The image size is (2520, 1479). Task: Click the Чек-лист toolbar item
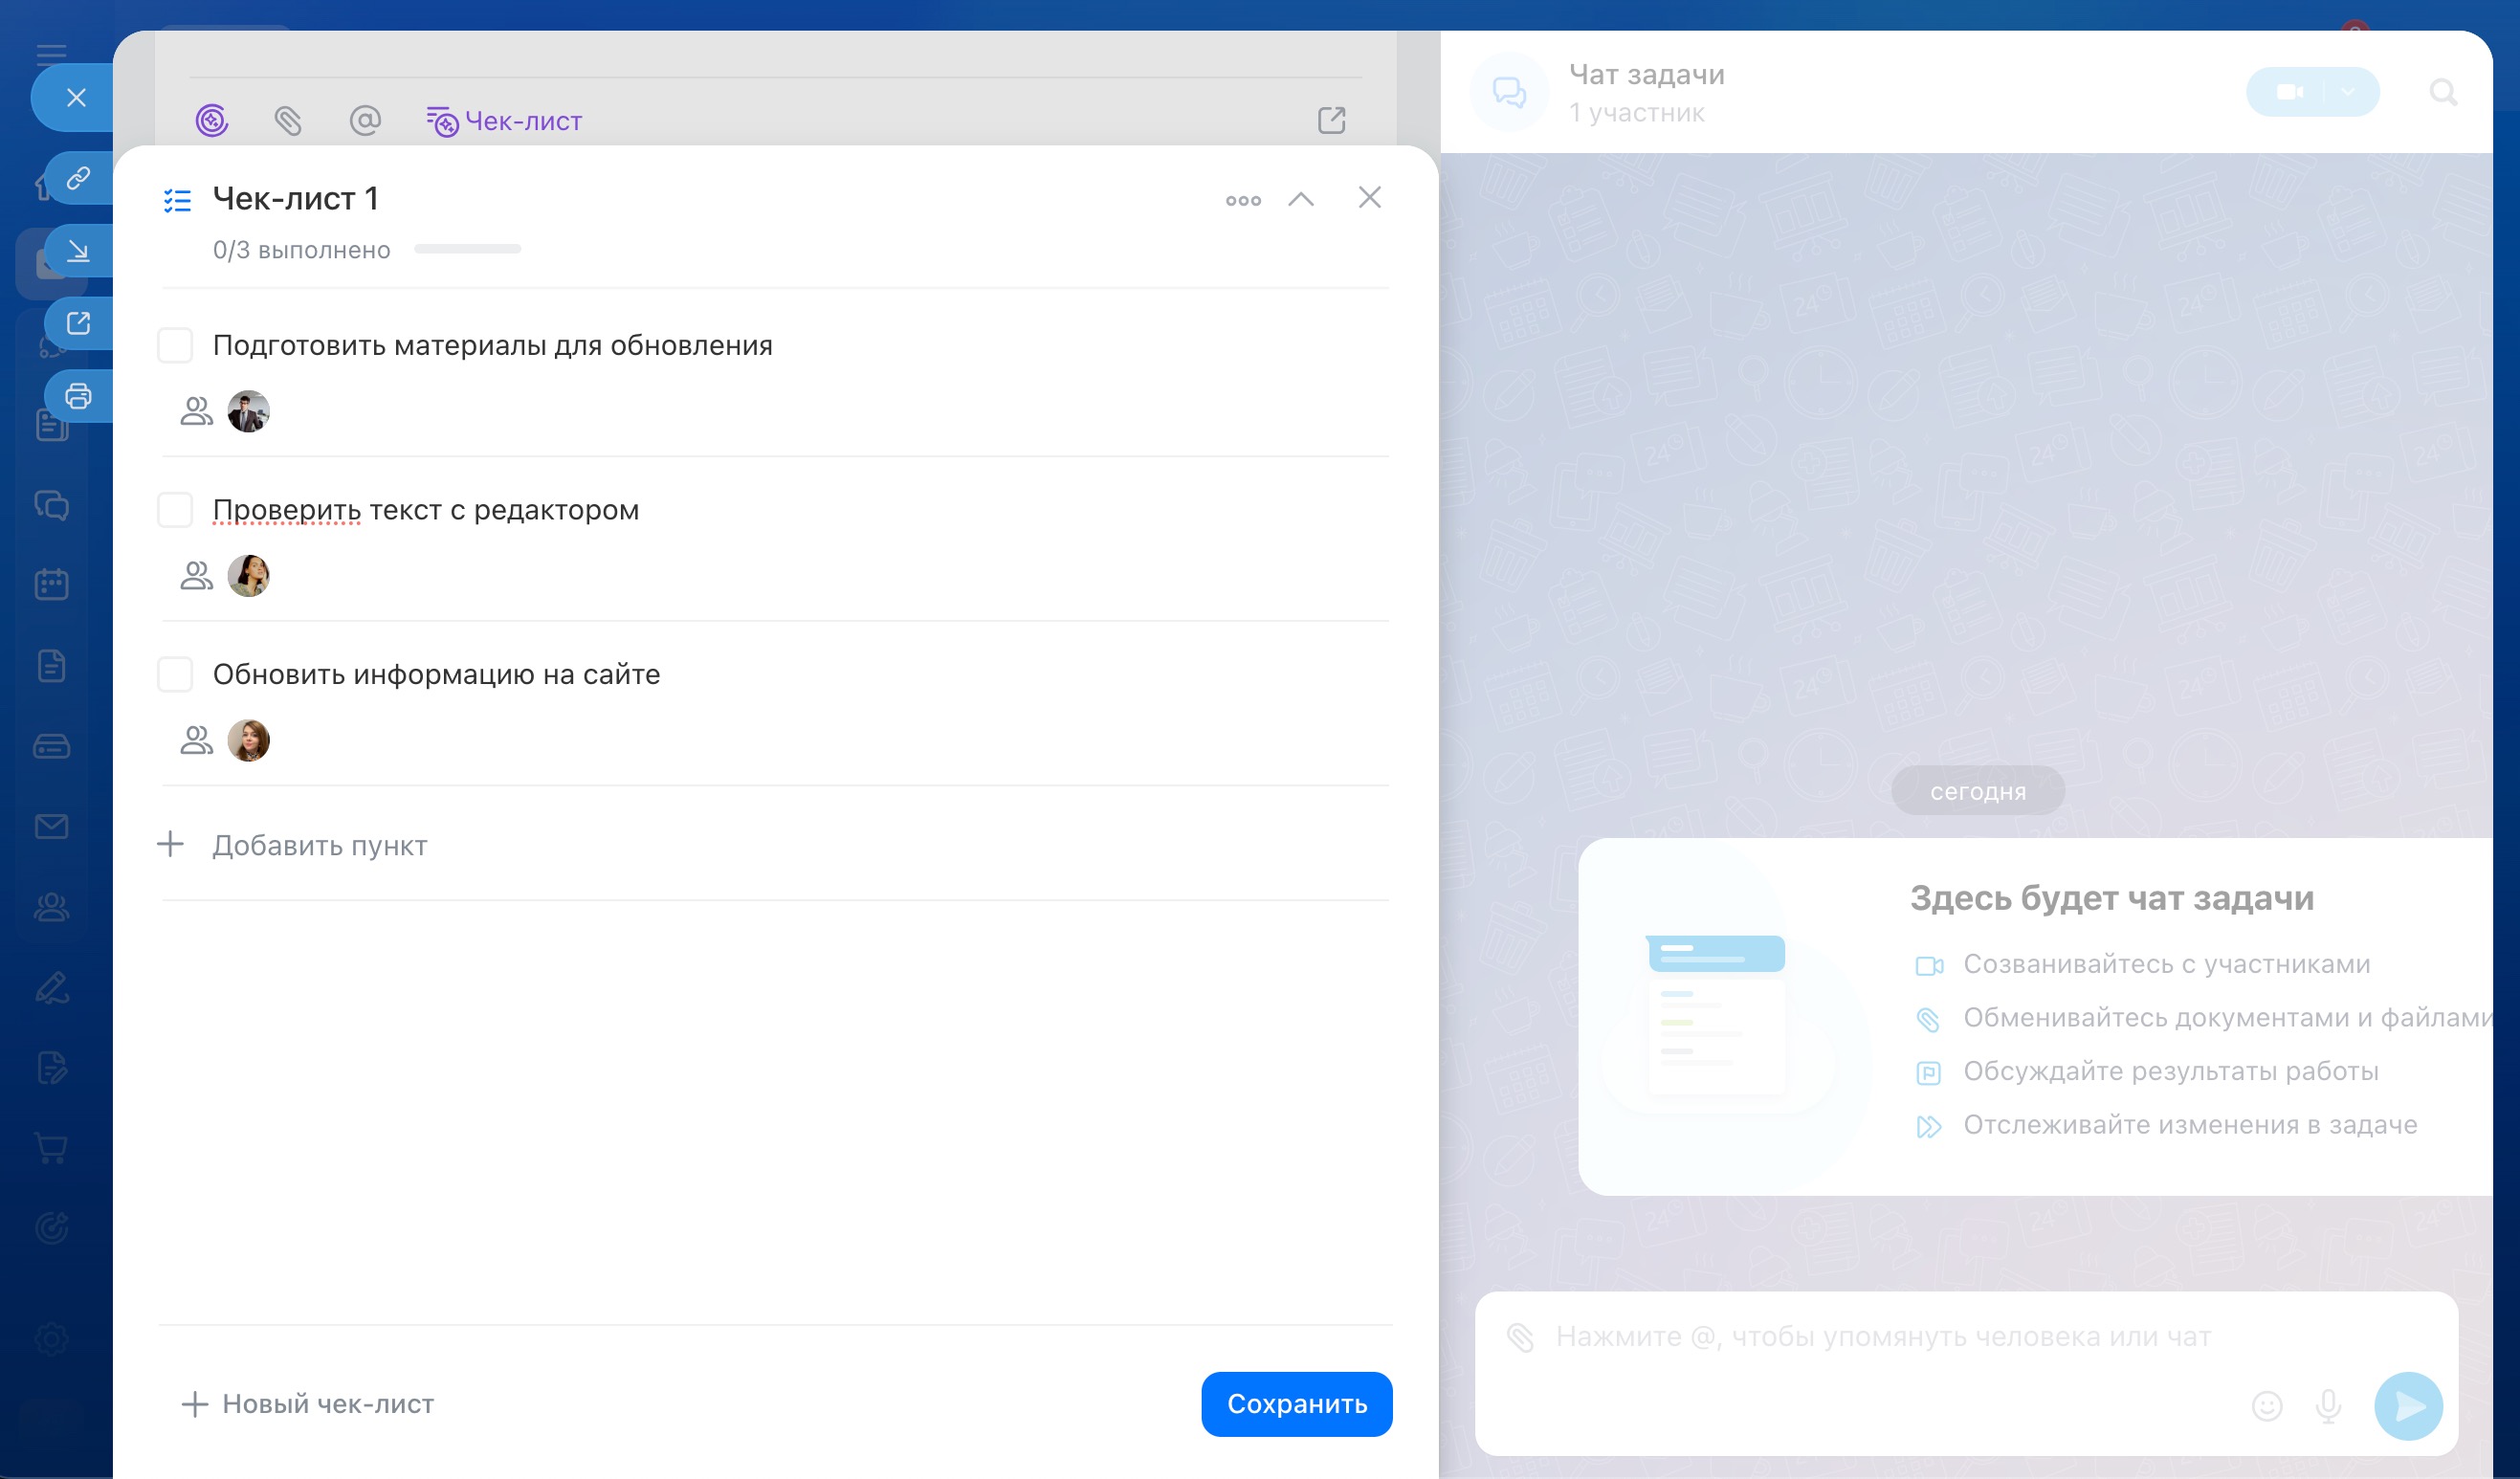tap(505, 121)
